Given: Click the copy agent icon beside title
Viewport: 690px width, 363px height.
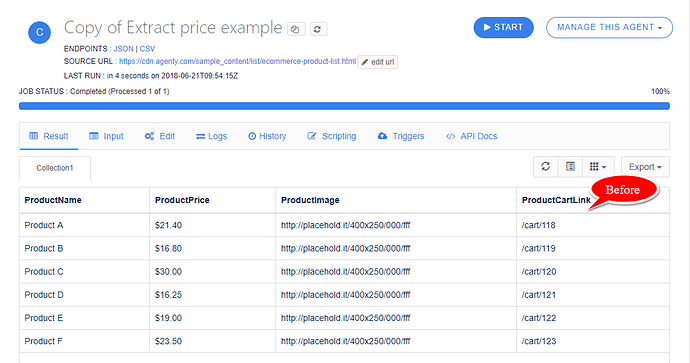Looking at the screenshot, I should 296,29.
